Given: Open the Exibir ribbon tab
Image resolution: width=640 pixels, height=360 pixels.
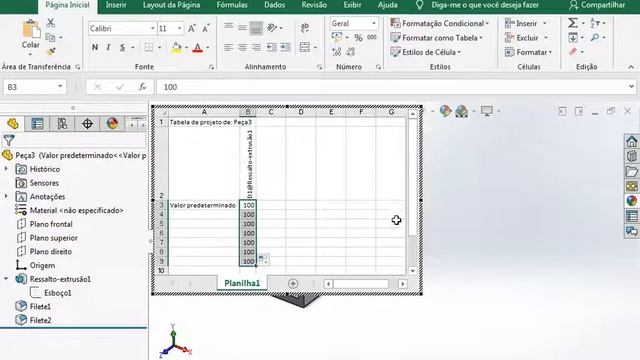Looking at the screenshot, I should [x=352, y=5].
